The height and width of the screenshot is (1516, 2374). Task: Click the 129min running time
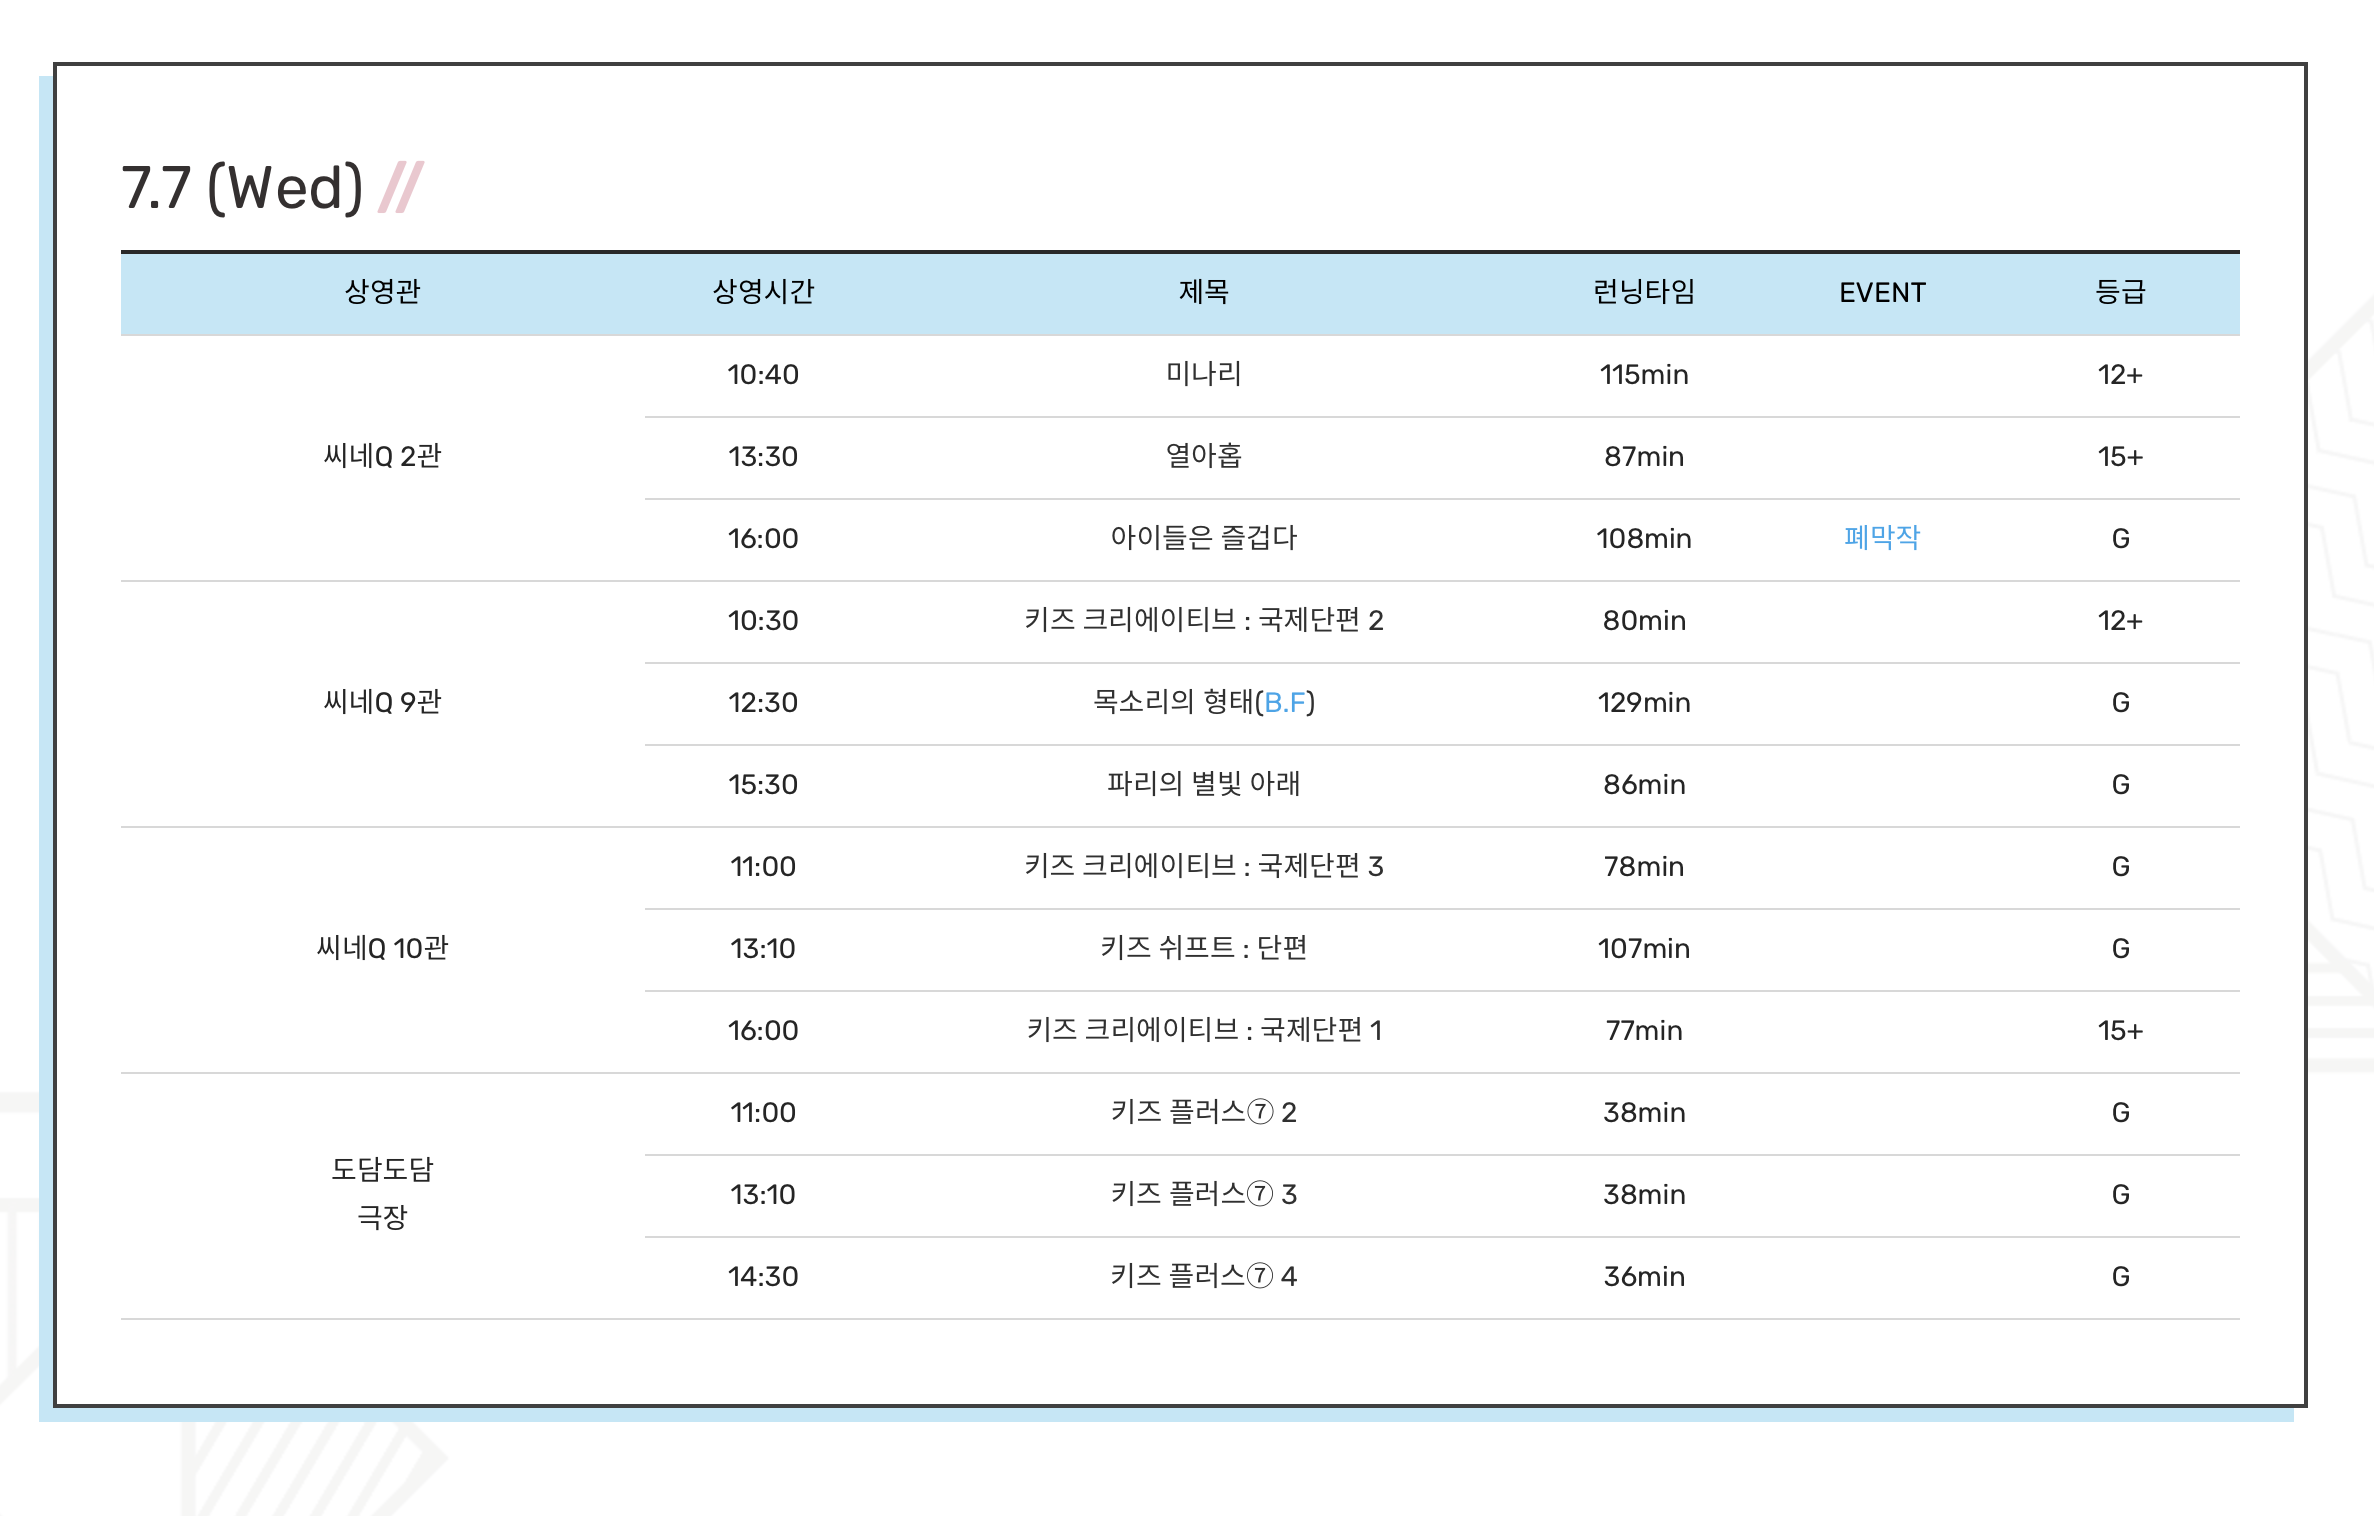(x=1644, y=702)
